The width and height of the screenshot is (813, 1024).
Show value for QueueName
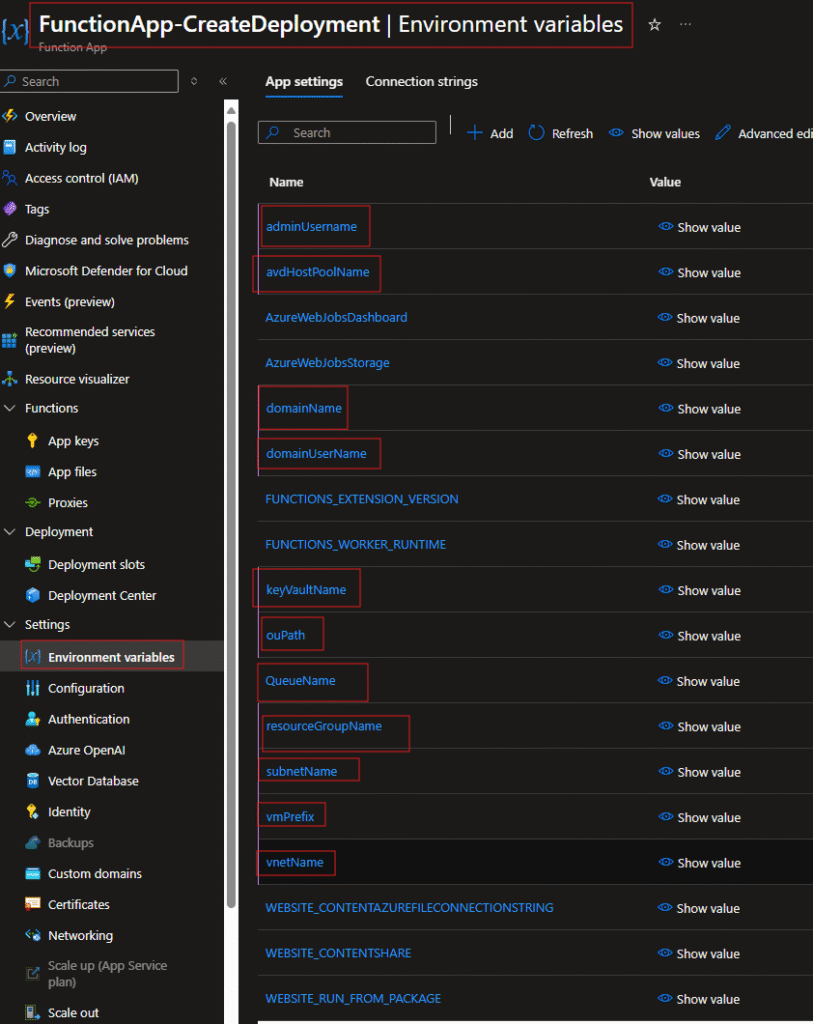point(699,681)
